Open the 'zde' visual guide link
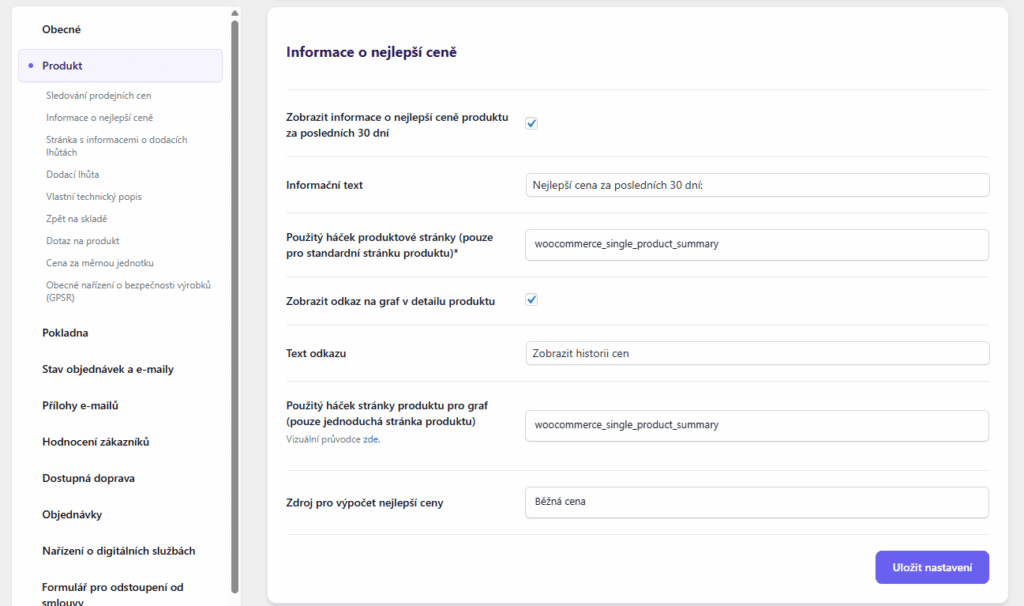 [x=371, y=439]
